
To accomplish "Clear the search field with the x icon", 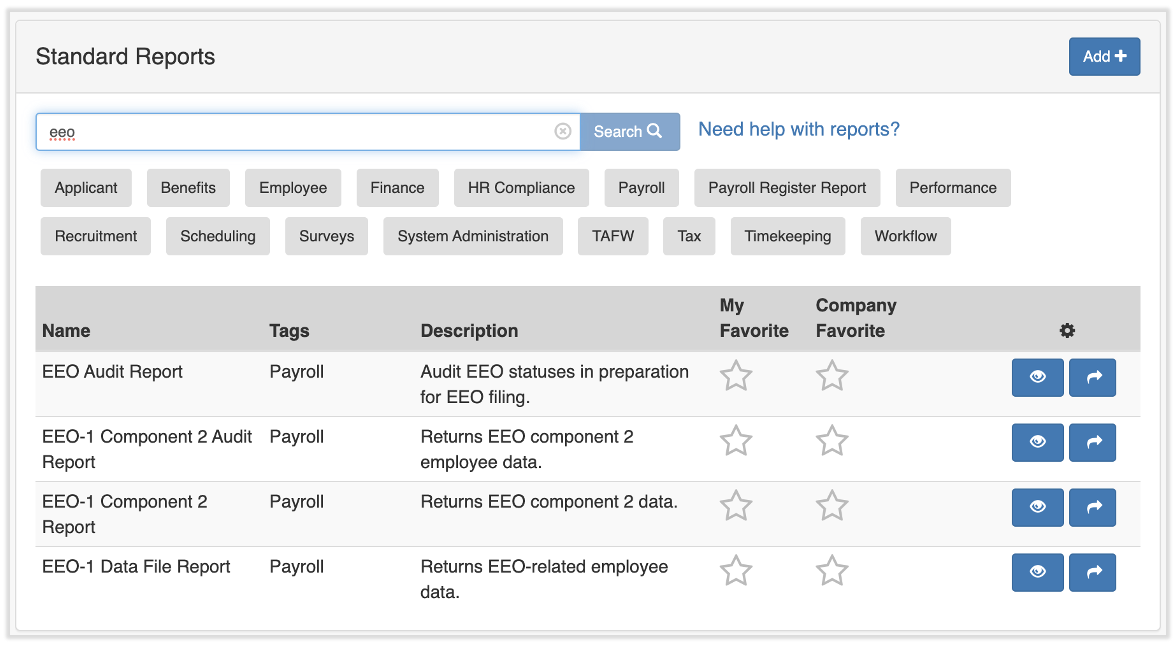I will (x=562, y=131).
